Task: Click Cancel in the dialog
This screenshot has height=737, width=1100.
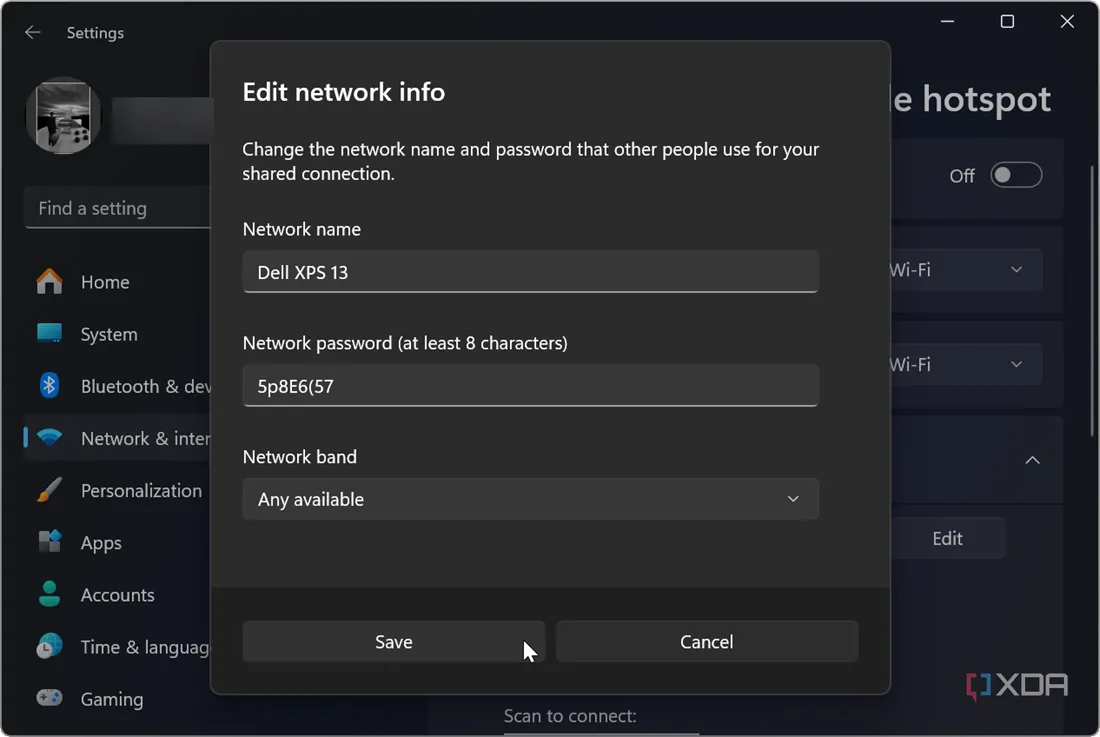Action: pos(707,642)
